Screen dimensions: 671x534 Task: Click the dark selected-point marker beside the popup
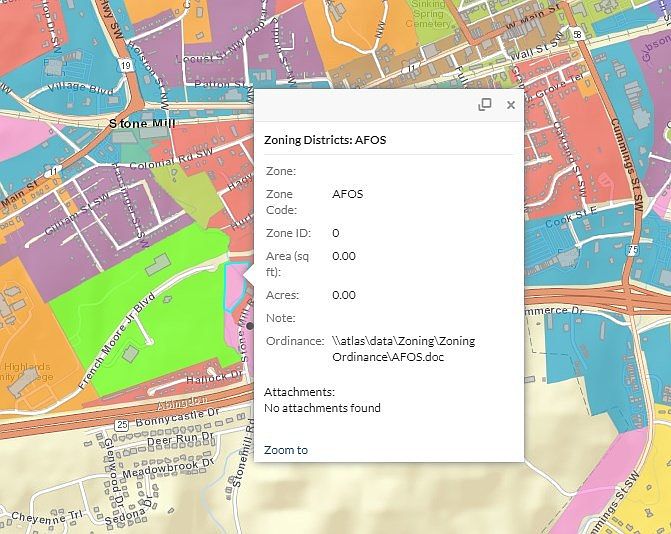click(x=250, y=325)
